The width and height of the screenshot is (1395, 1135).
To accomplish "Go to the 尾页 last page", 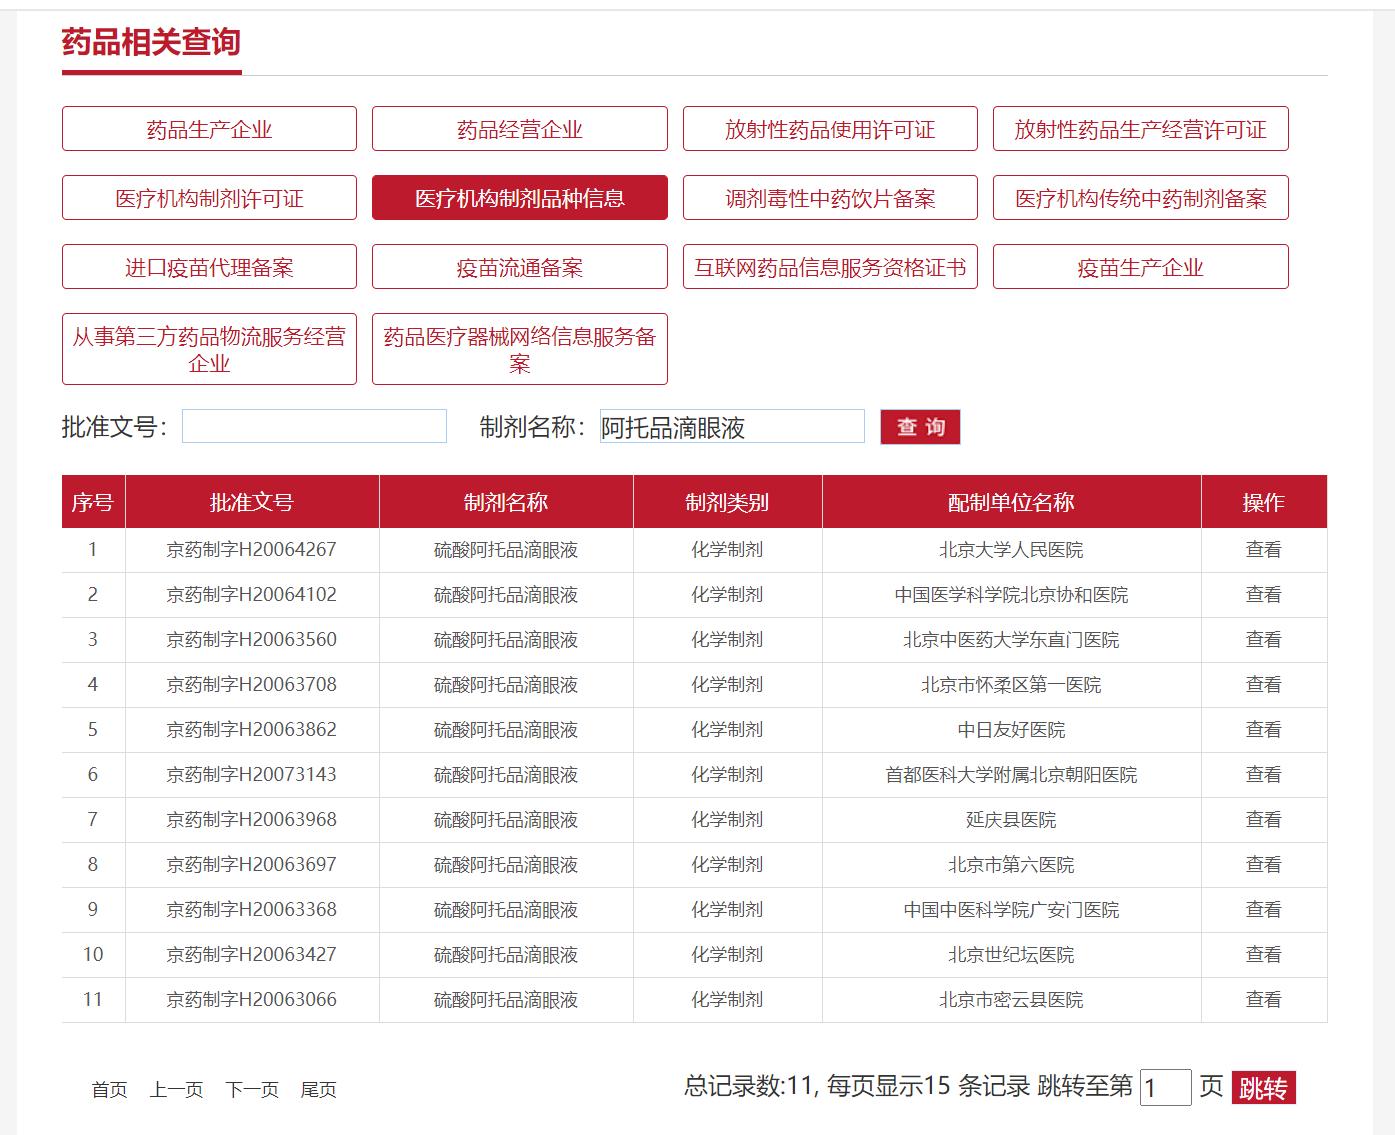I will 320,1092.
